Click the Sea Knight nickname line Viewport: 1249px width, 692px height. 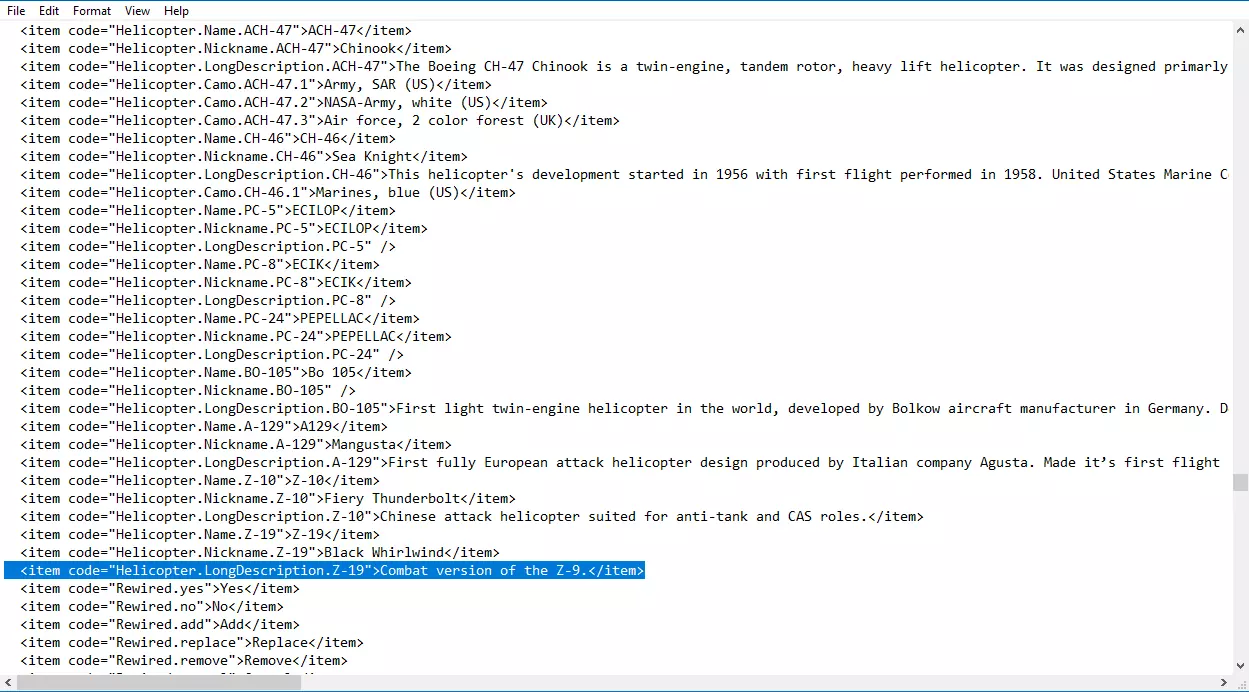click(x=244, y=157)
